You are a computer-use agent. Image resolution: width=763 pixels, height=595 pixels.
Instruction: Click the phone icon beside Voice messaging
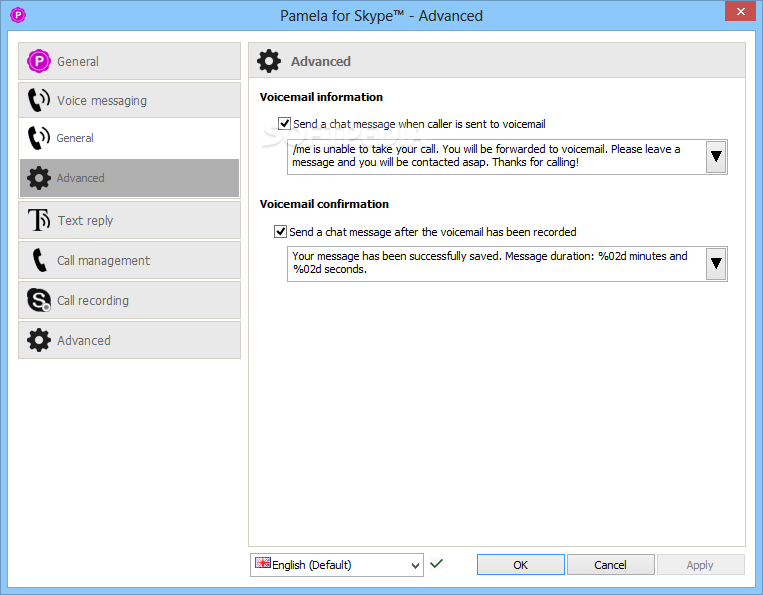point(39,100)
